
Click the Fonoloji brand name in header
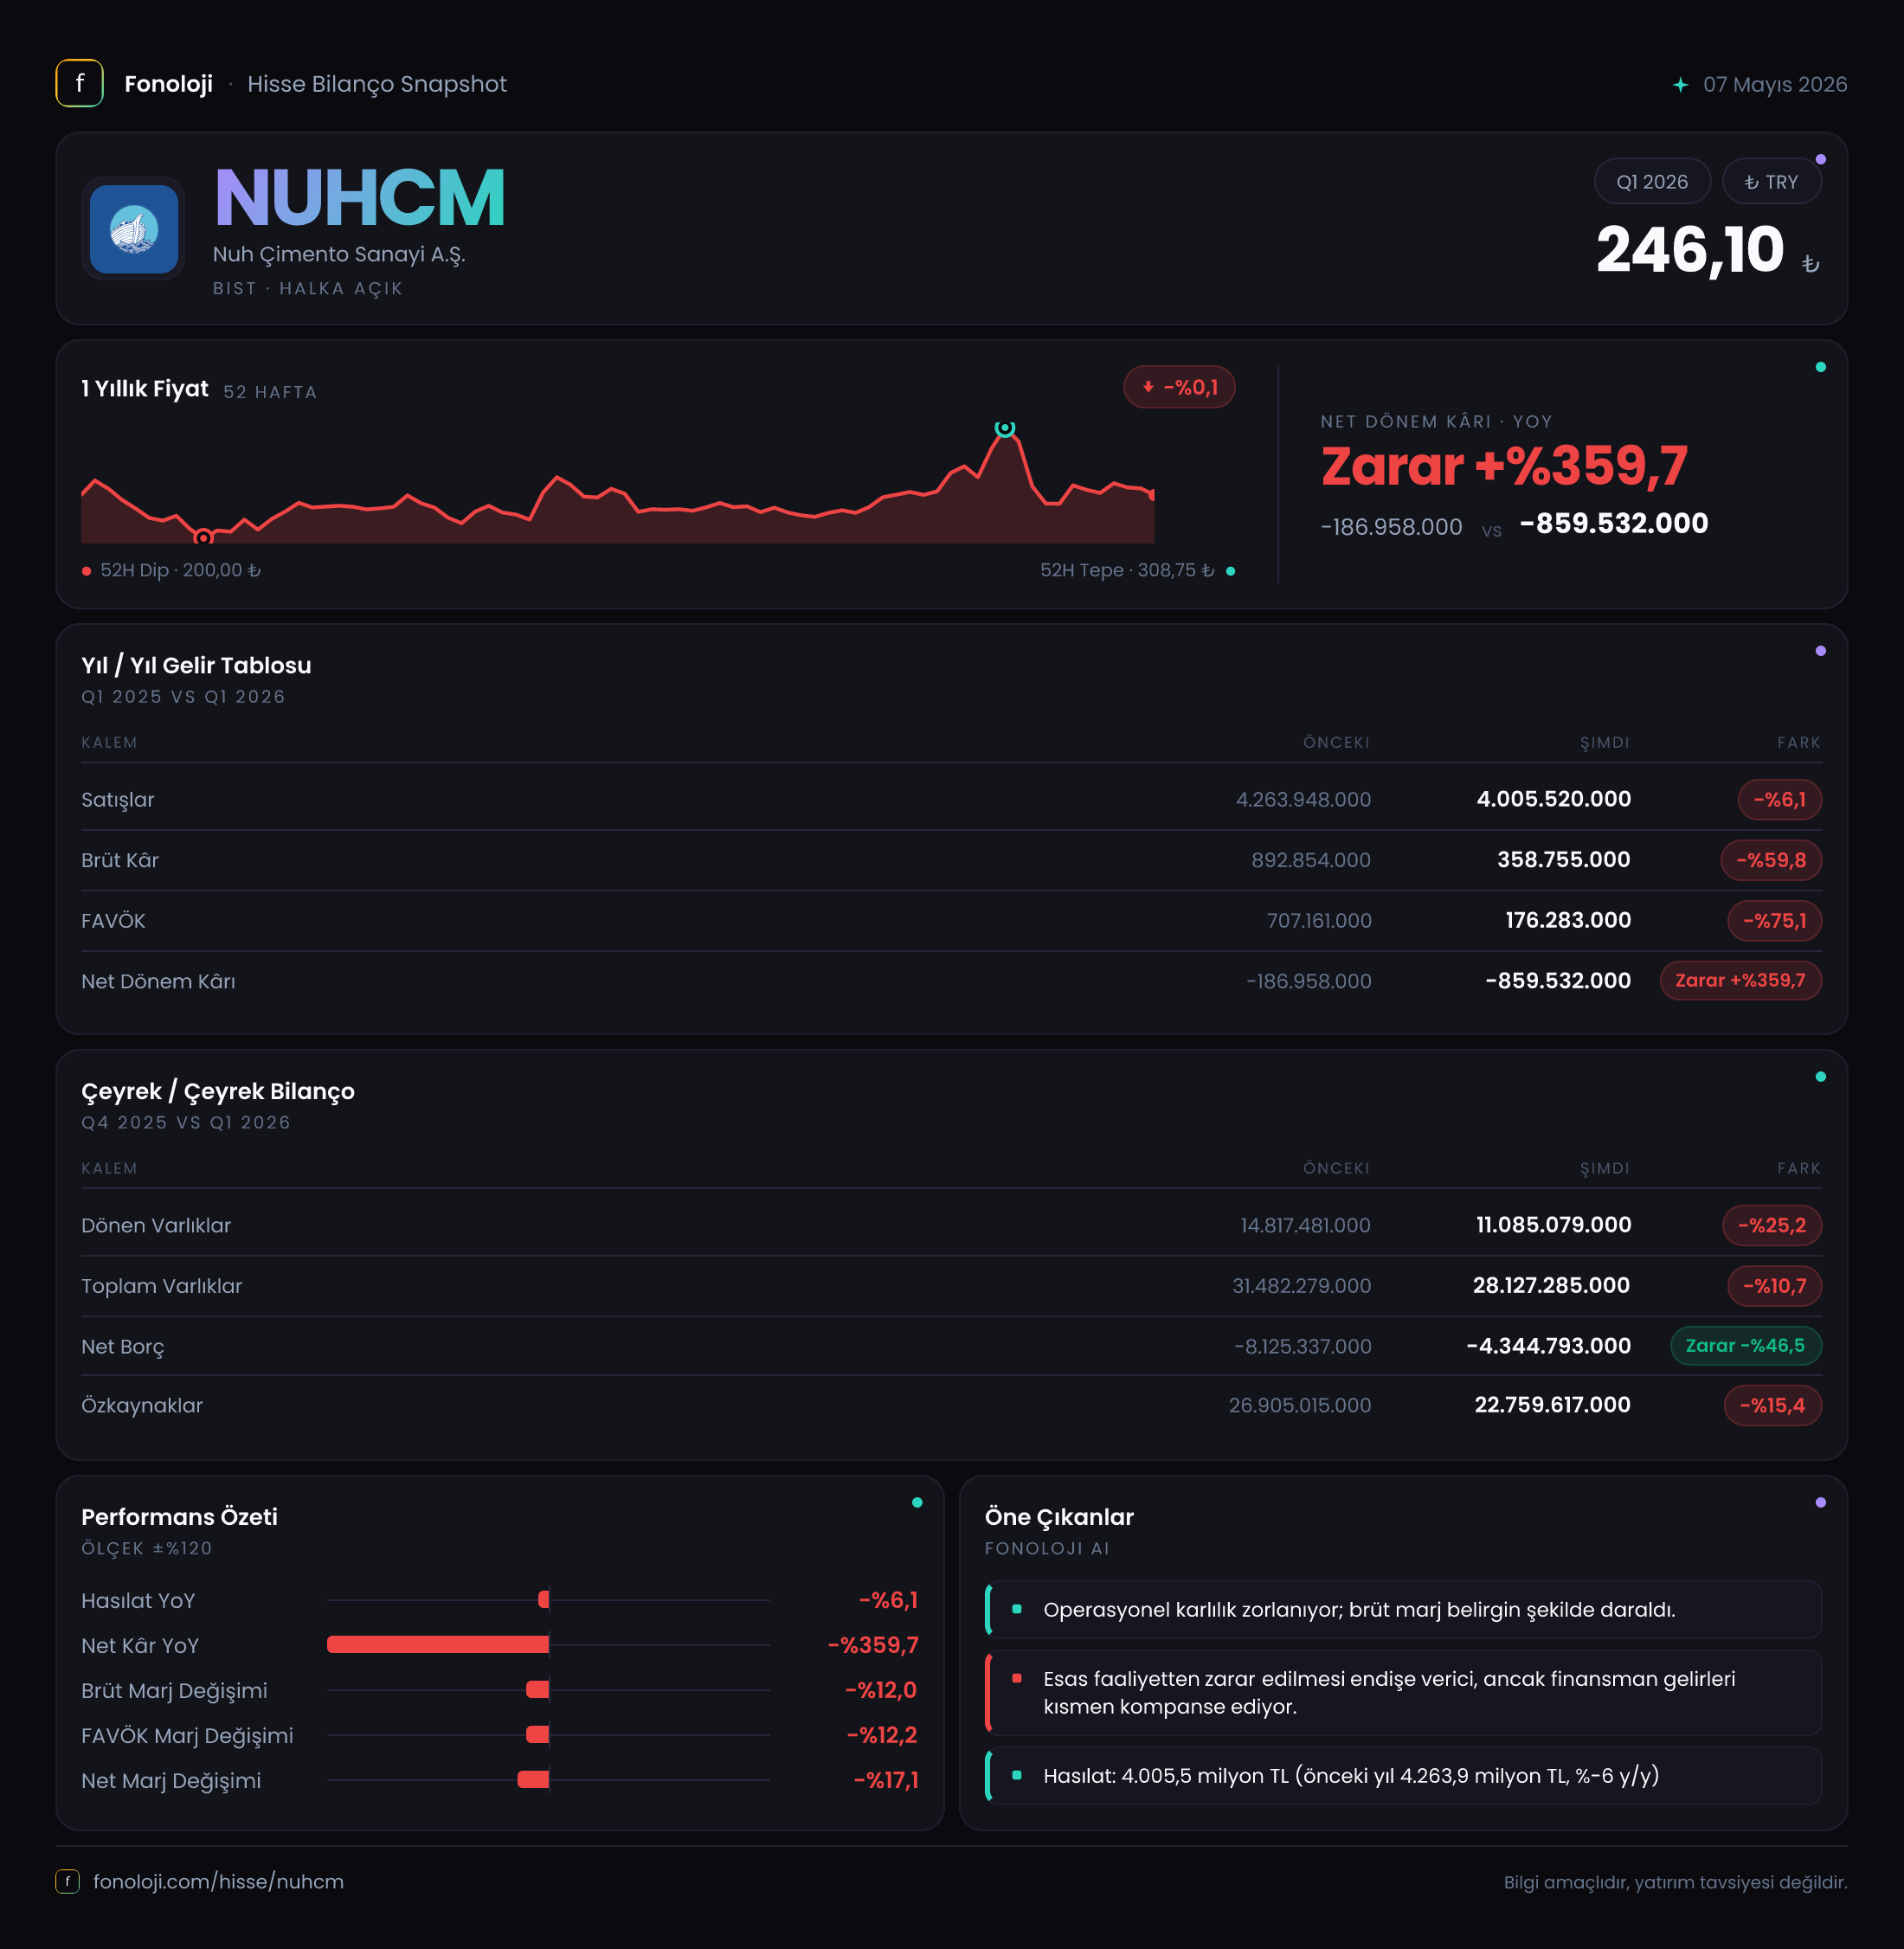click(168, 84)
